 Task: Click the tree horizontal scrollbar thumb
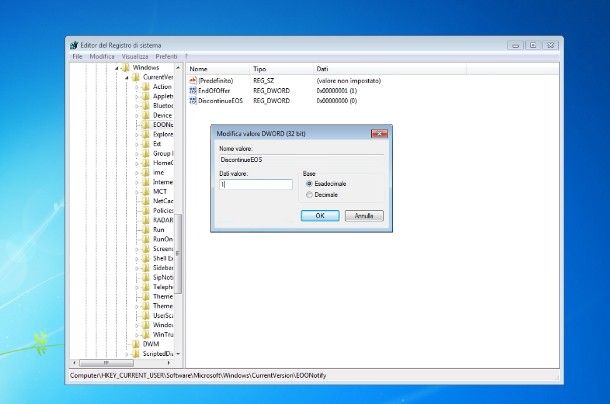[107, 363]
